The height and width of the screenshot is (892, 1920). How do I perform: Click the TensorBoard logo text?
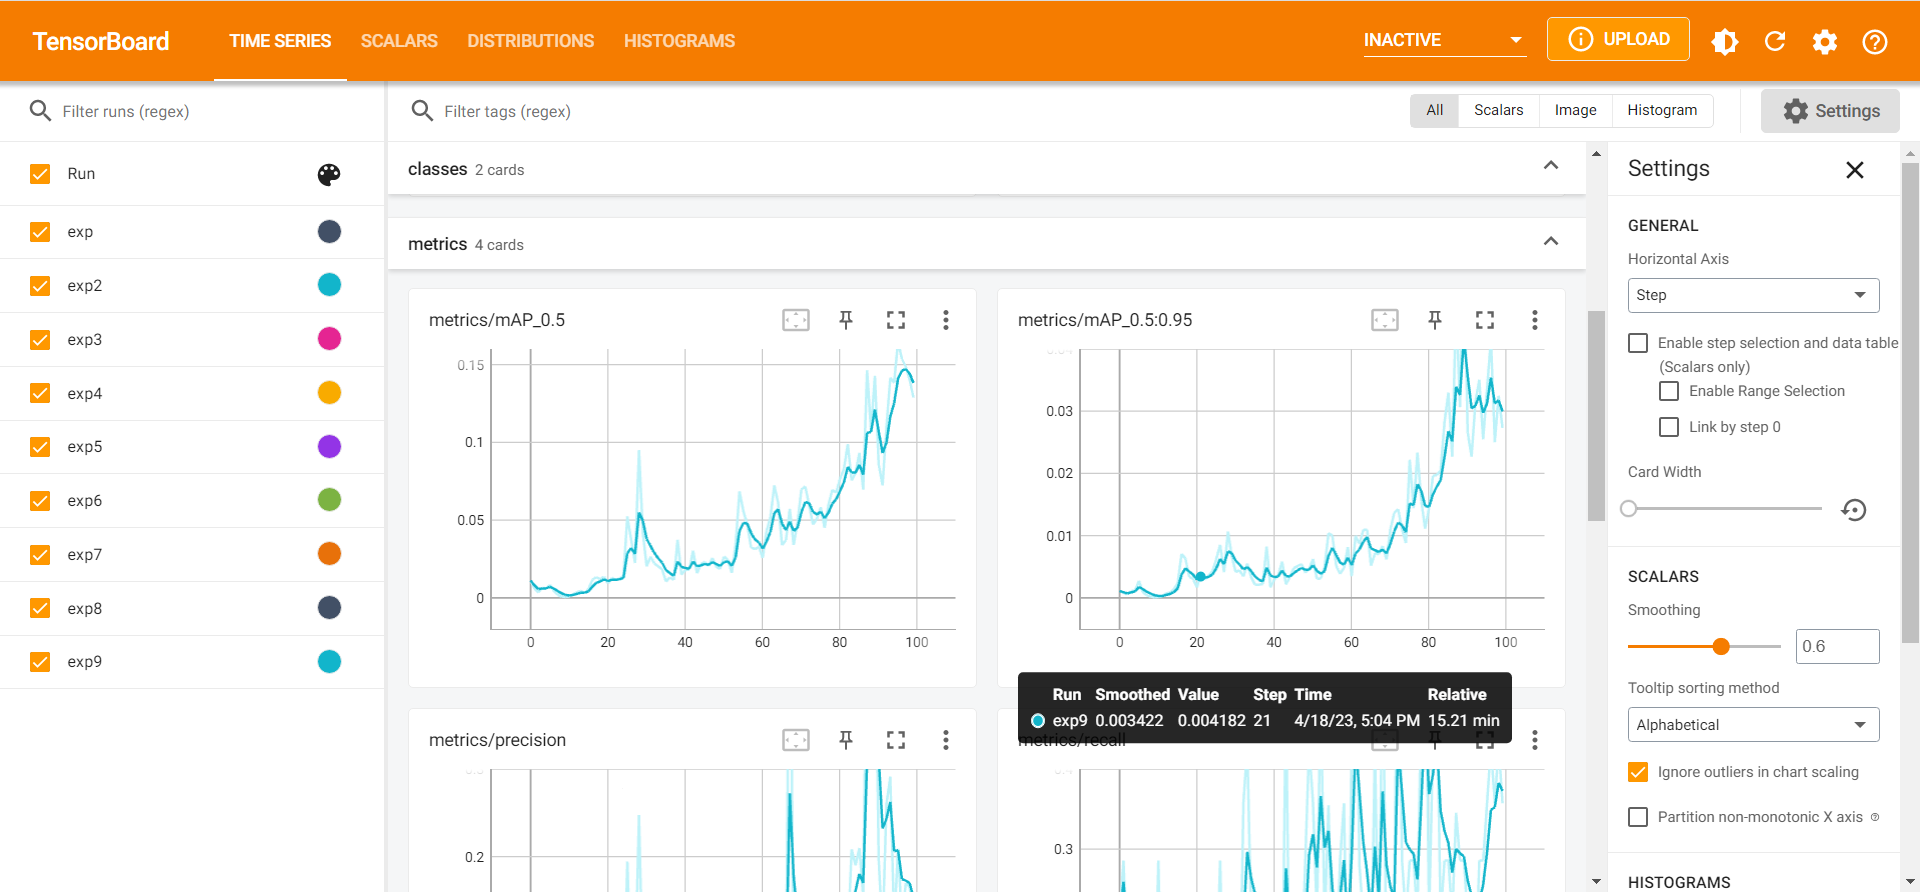101,41
